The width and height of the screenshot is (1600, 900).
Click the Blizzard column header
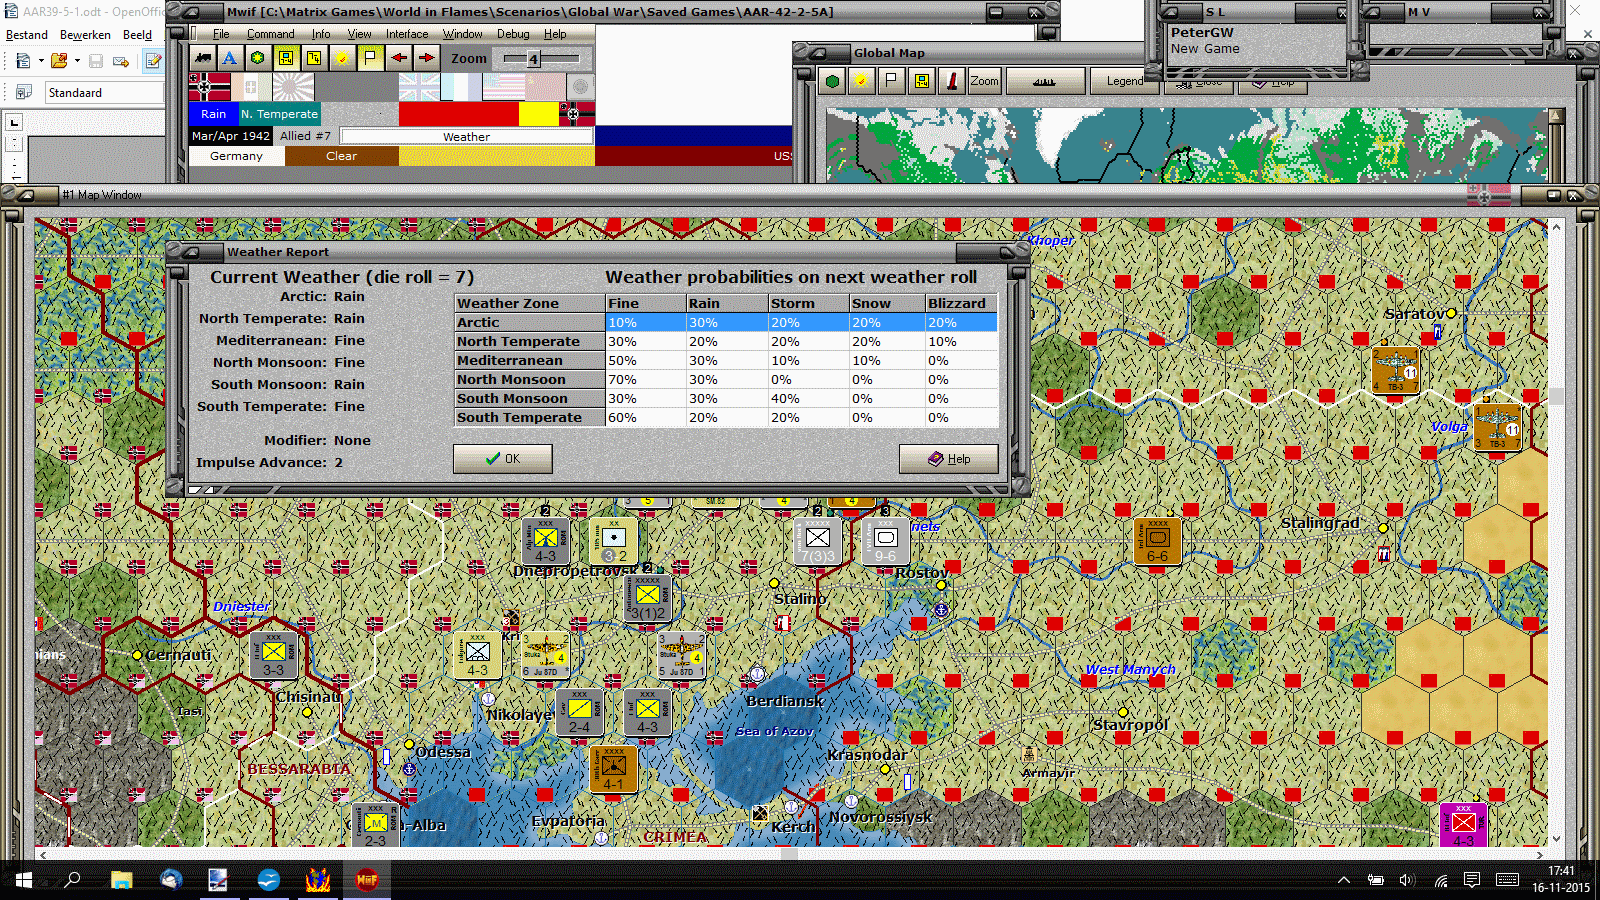coord(961,303)
